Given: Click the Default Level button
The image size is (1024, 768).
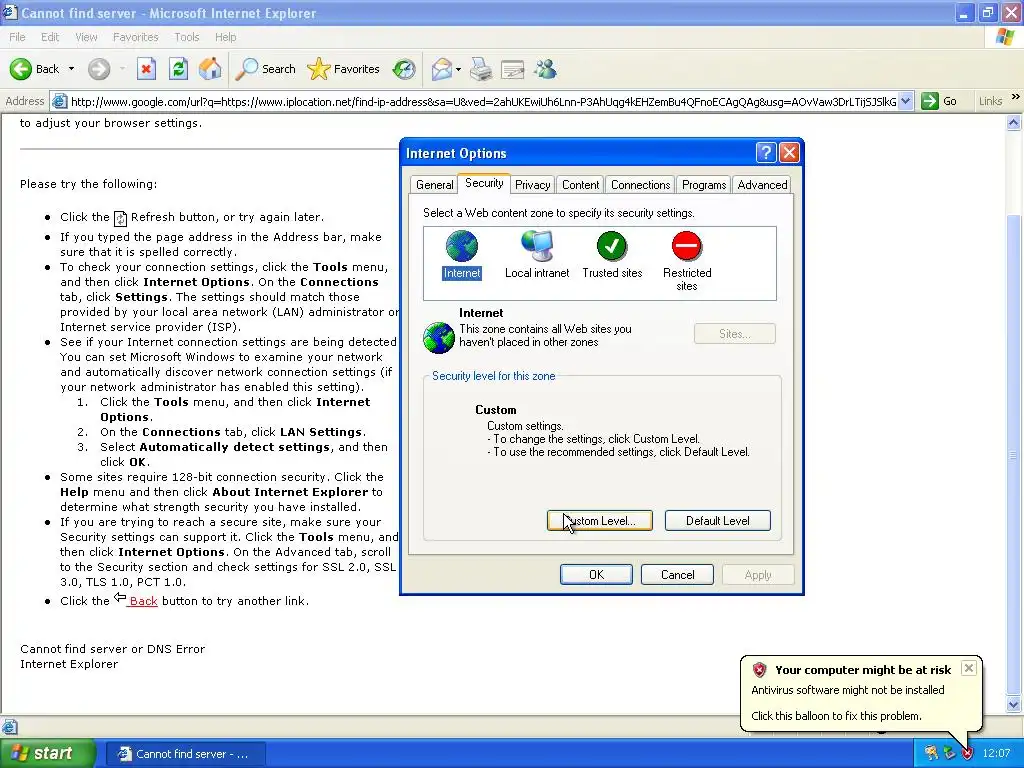Looking at the screenshot, I should coord(718,520).
